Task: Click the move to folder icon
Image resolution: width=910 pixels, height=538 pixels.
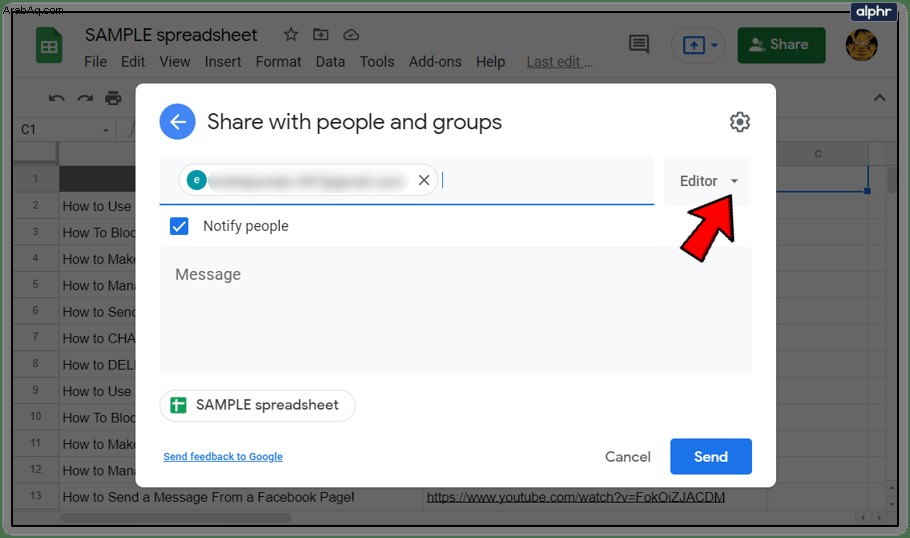Action: point(321,35)
